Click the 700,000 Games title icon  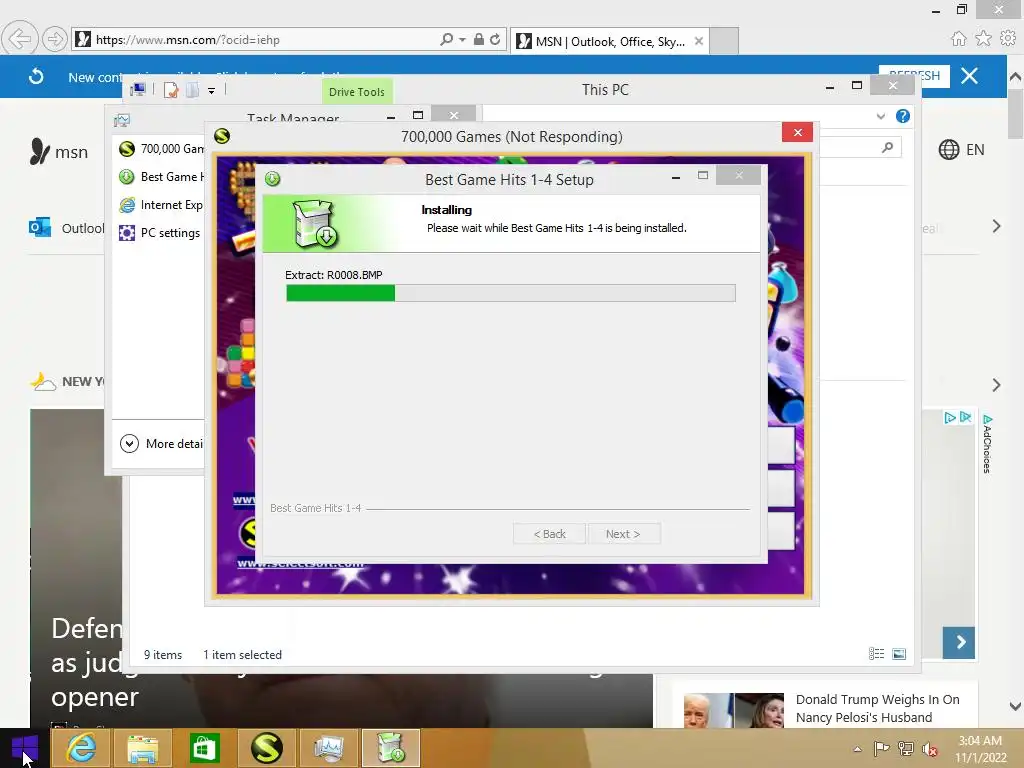tap(222, 136)
